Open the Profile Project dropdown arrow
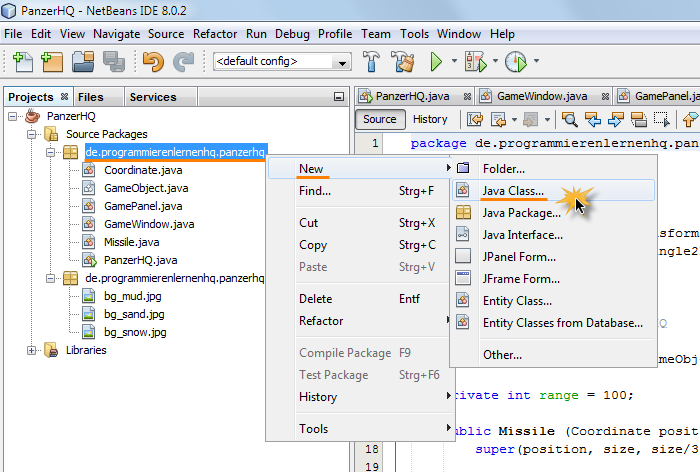This screenshot has width=700, height=472. pyautogui.click(x=536, y=61)
